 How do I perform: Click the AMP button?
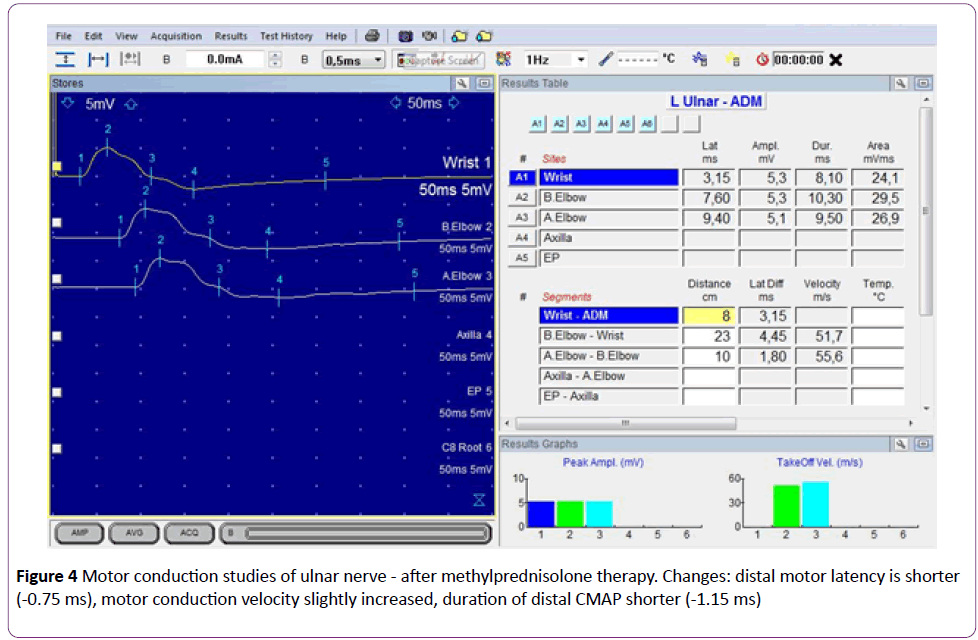[79, 533]
